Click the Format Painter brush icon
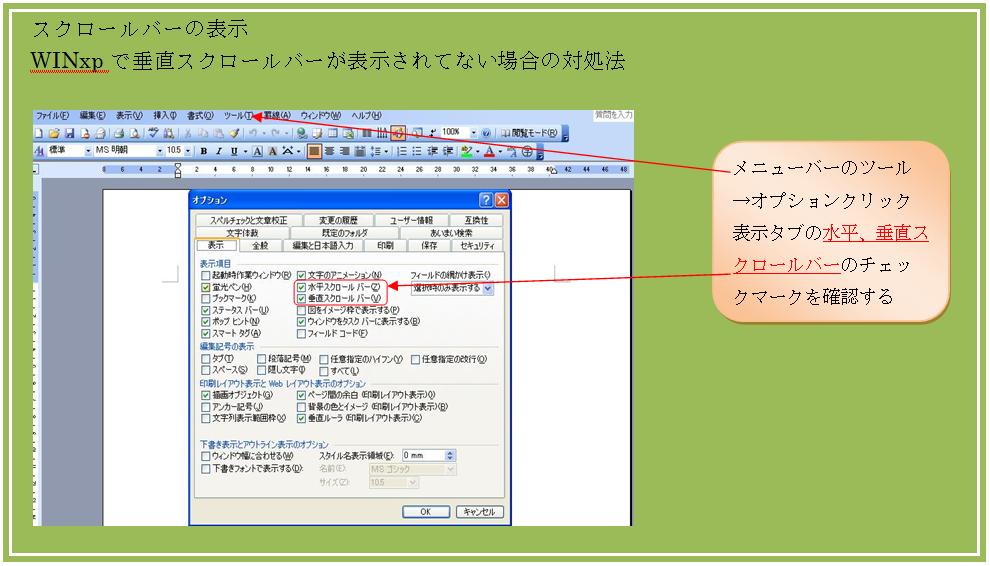Viewport: 990px width, 566px height. tap(234, 133)
